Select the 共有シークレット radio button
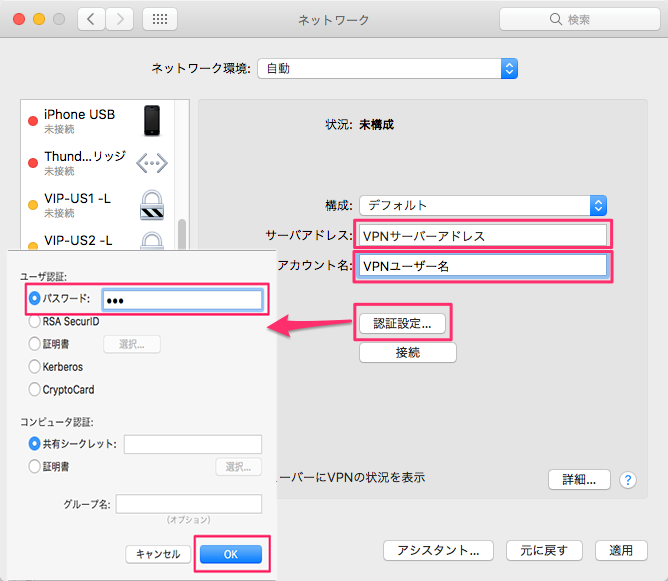The height and width of the screenshot is (581, 668). coord(35,444)
